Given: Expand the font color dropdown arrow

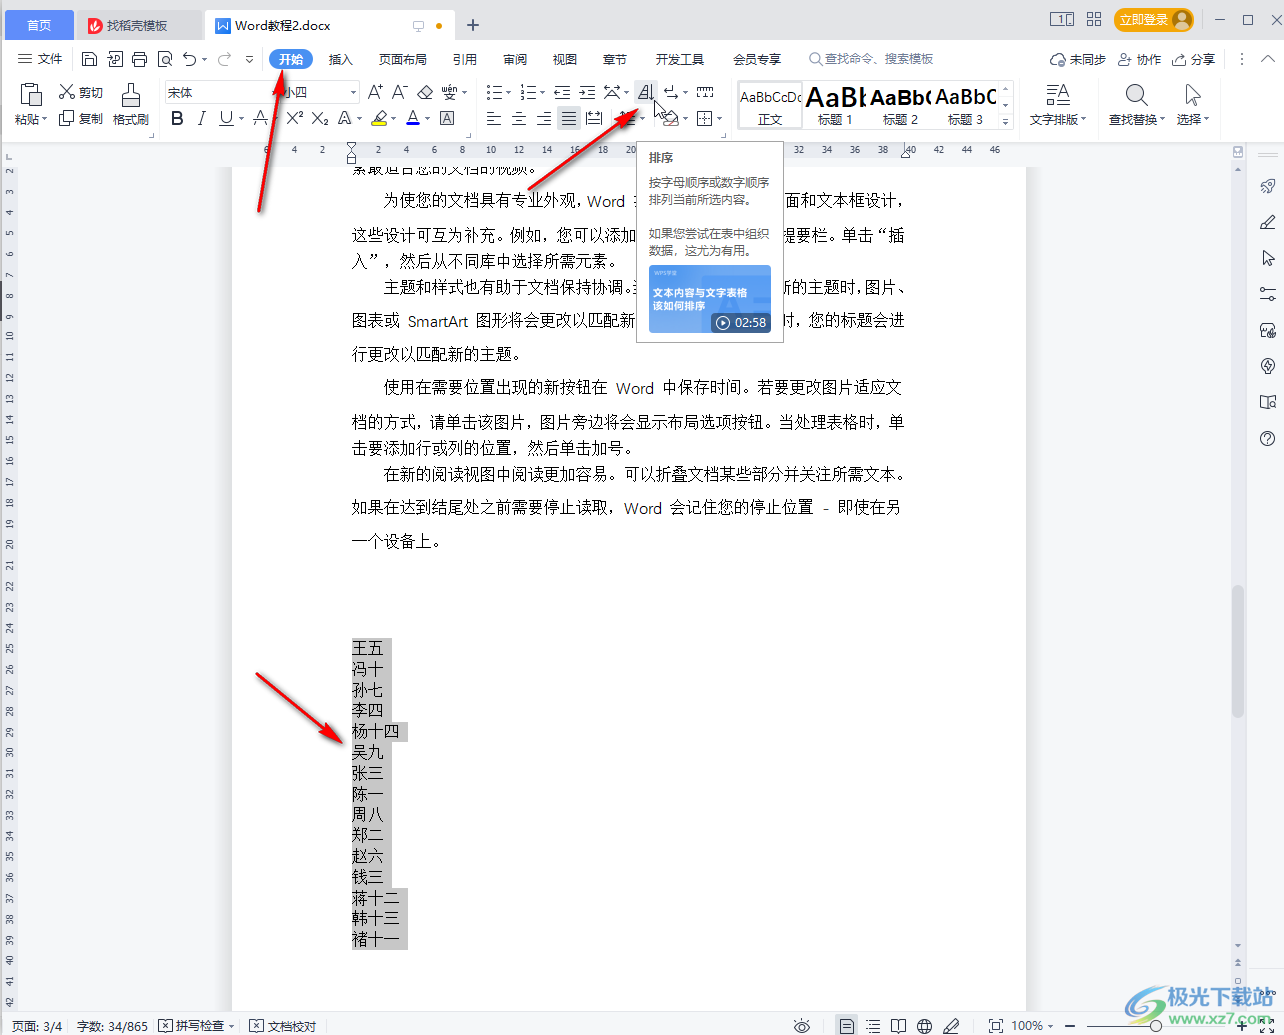Looking at the screenshot, I should tap(427, 119).
